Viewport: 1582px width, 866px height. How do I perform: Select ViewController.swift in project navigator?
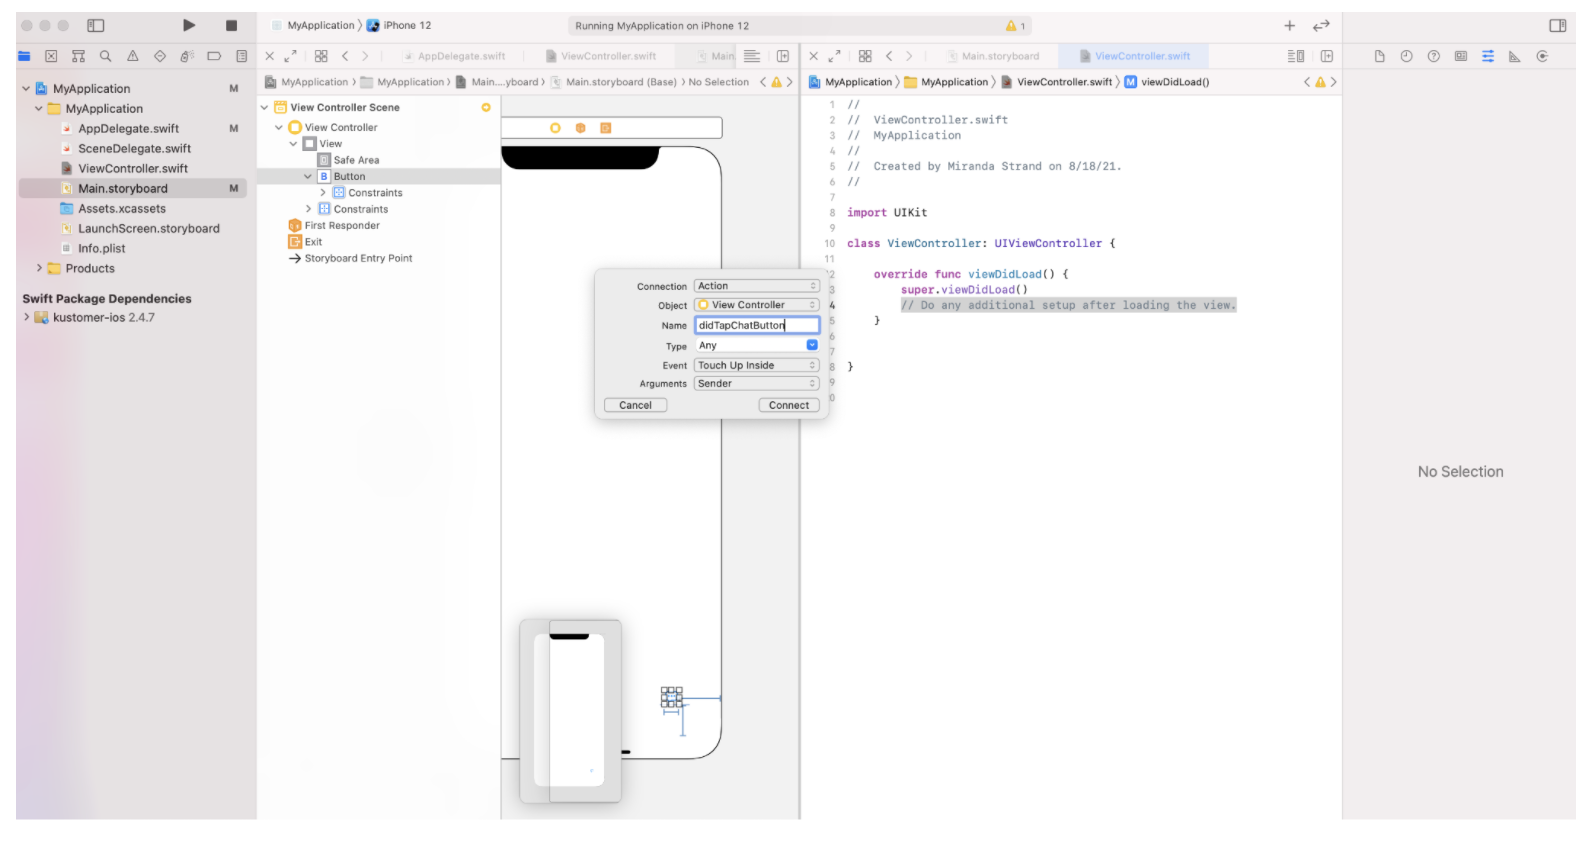(133, 168)
